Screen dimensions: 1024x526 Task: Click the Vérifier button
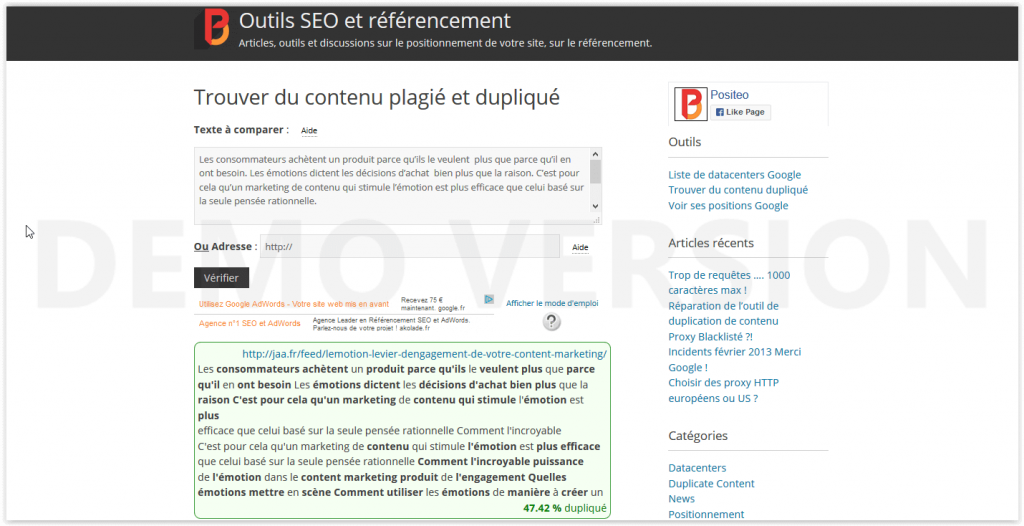(x=221, y=278)
